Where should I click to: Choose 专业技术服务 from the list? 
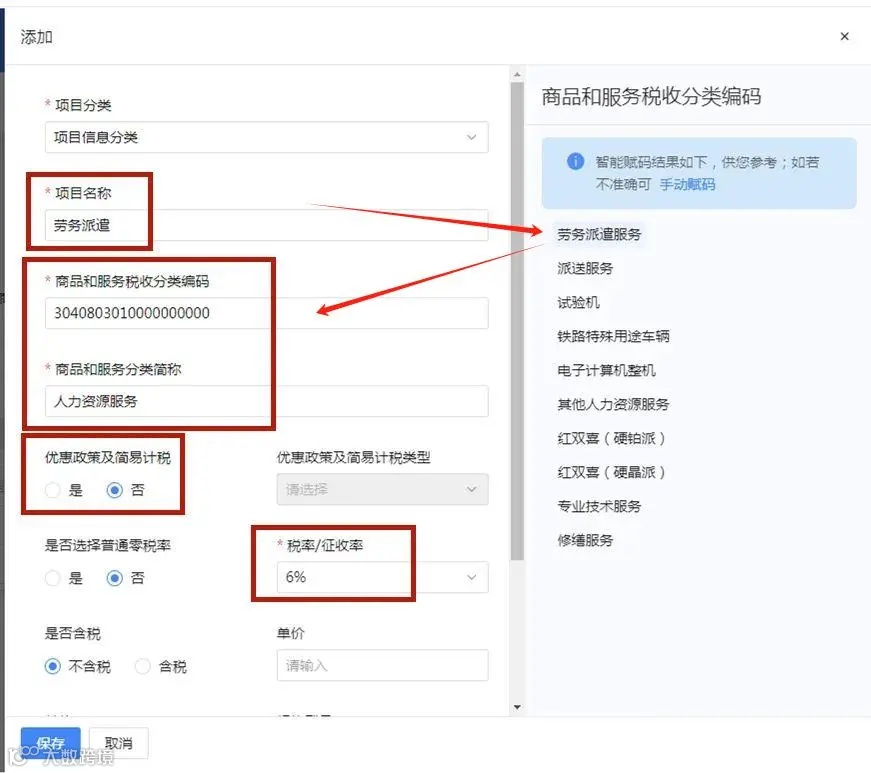point(599,506)
